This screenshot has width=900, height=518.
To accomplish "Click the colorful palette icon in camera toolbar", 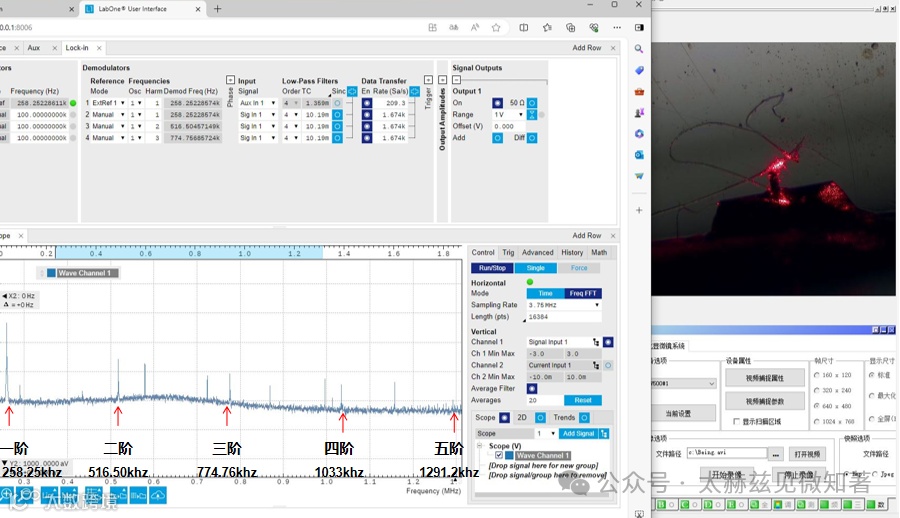I will [x=778, y=505].
